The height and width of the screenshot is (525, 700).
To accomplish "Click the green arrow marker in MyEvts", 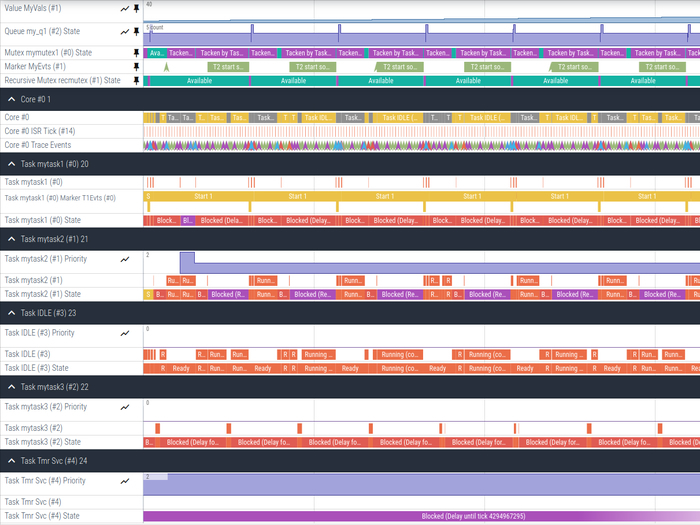I will pos(166,67).
